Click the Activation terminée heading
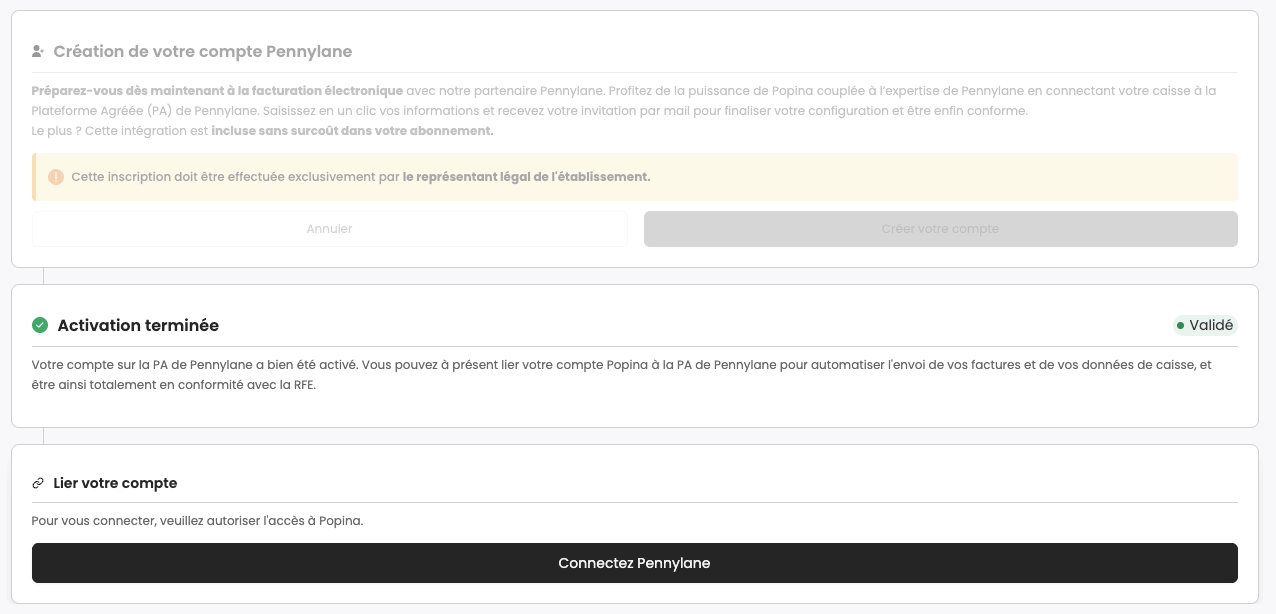The width and height of the screenshot is (1276, 614). [138, 325]
